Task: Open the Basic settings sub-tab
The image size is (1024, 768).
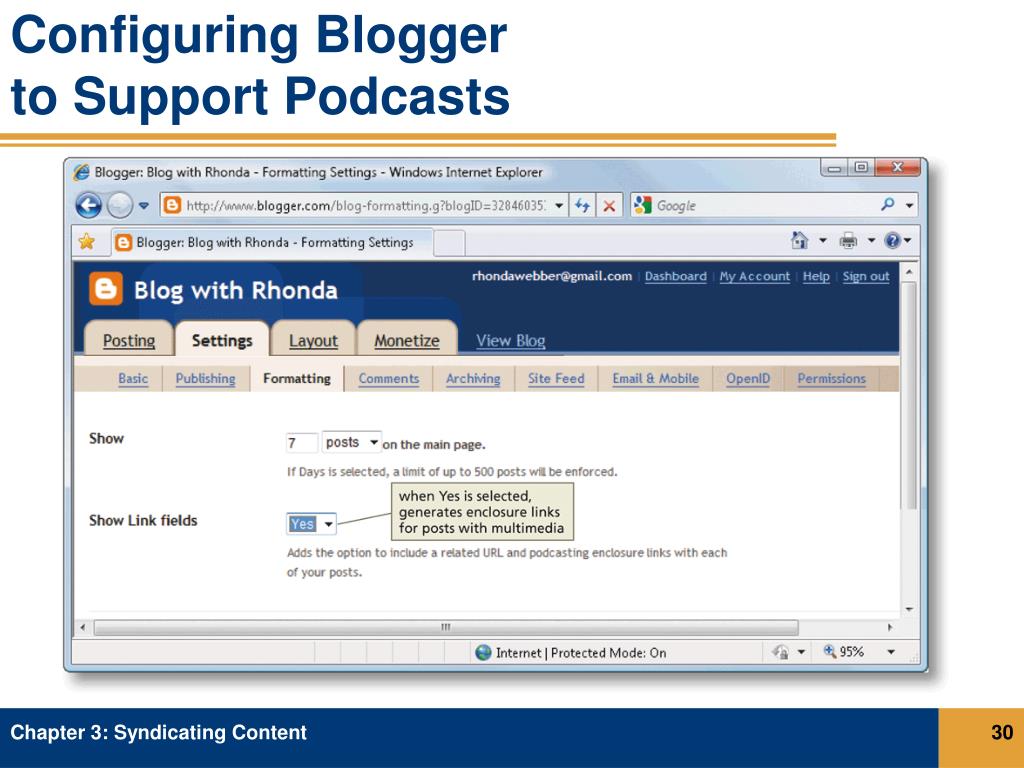Action: 133,379
